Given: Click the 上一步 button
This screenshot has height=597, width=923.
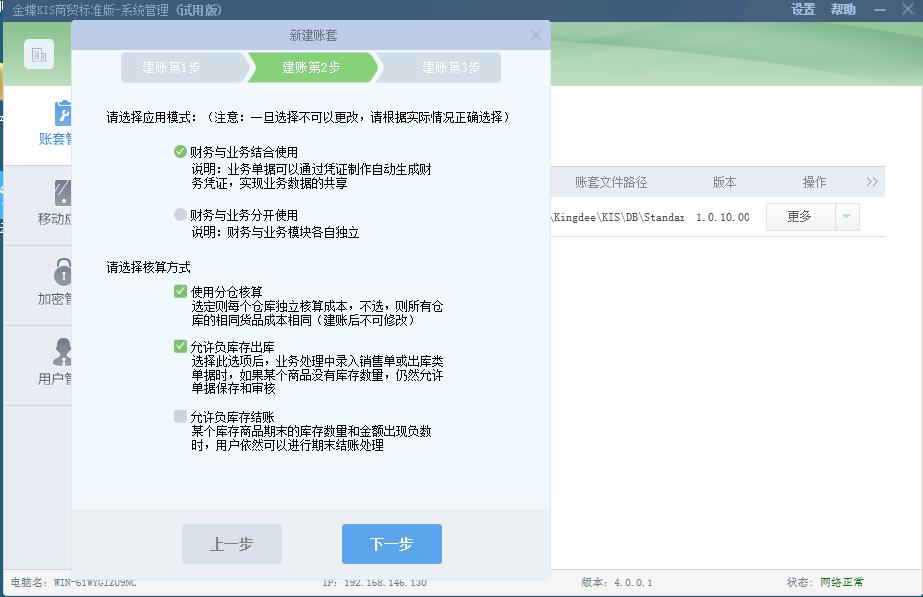Looking at the screenshot, I should [231, 544].
